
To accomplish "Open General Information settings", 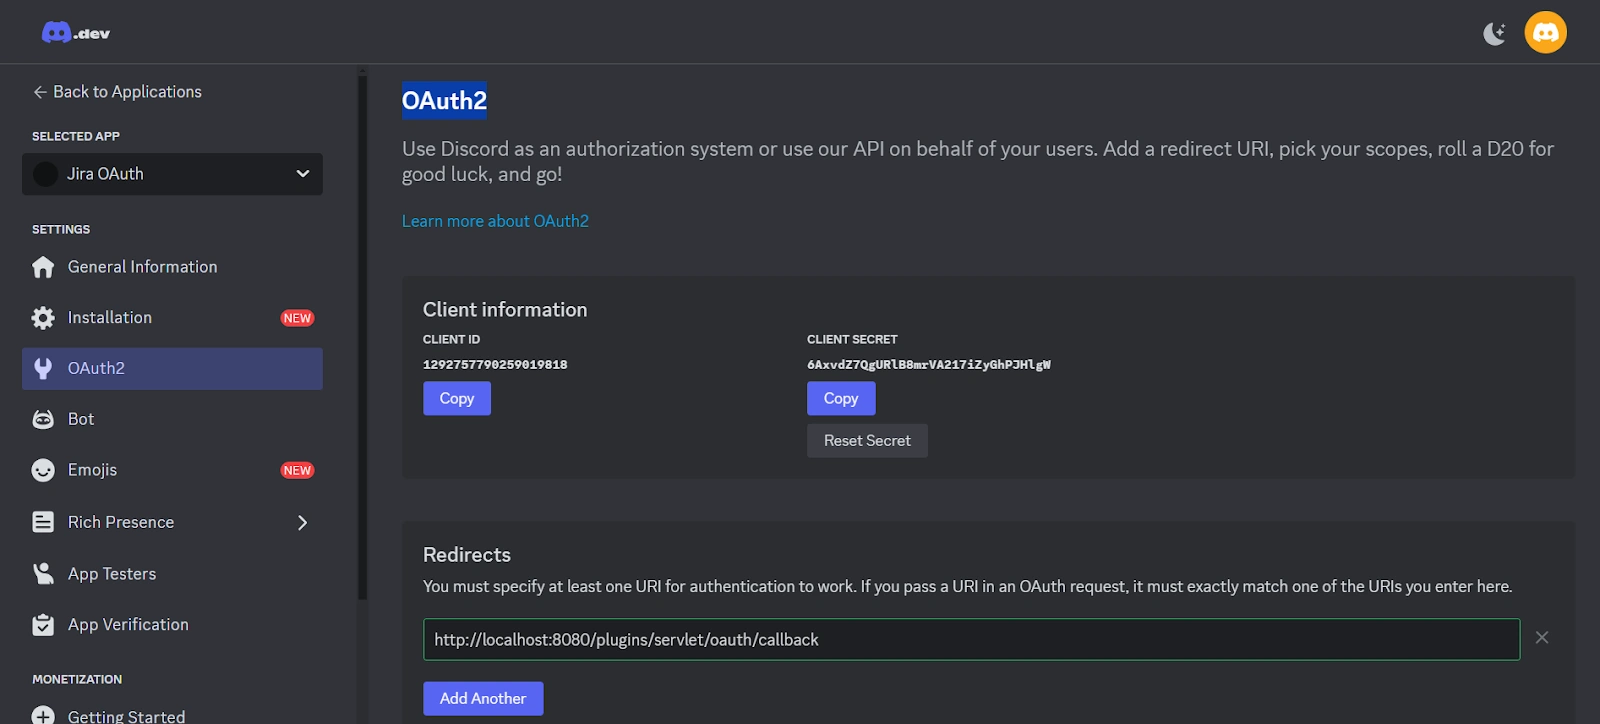I will (172, 267).
